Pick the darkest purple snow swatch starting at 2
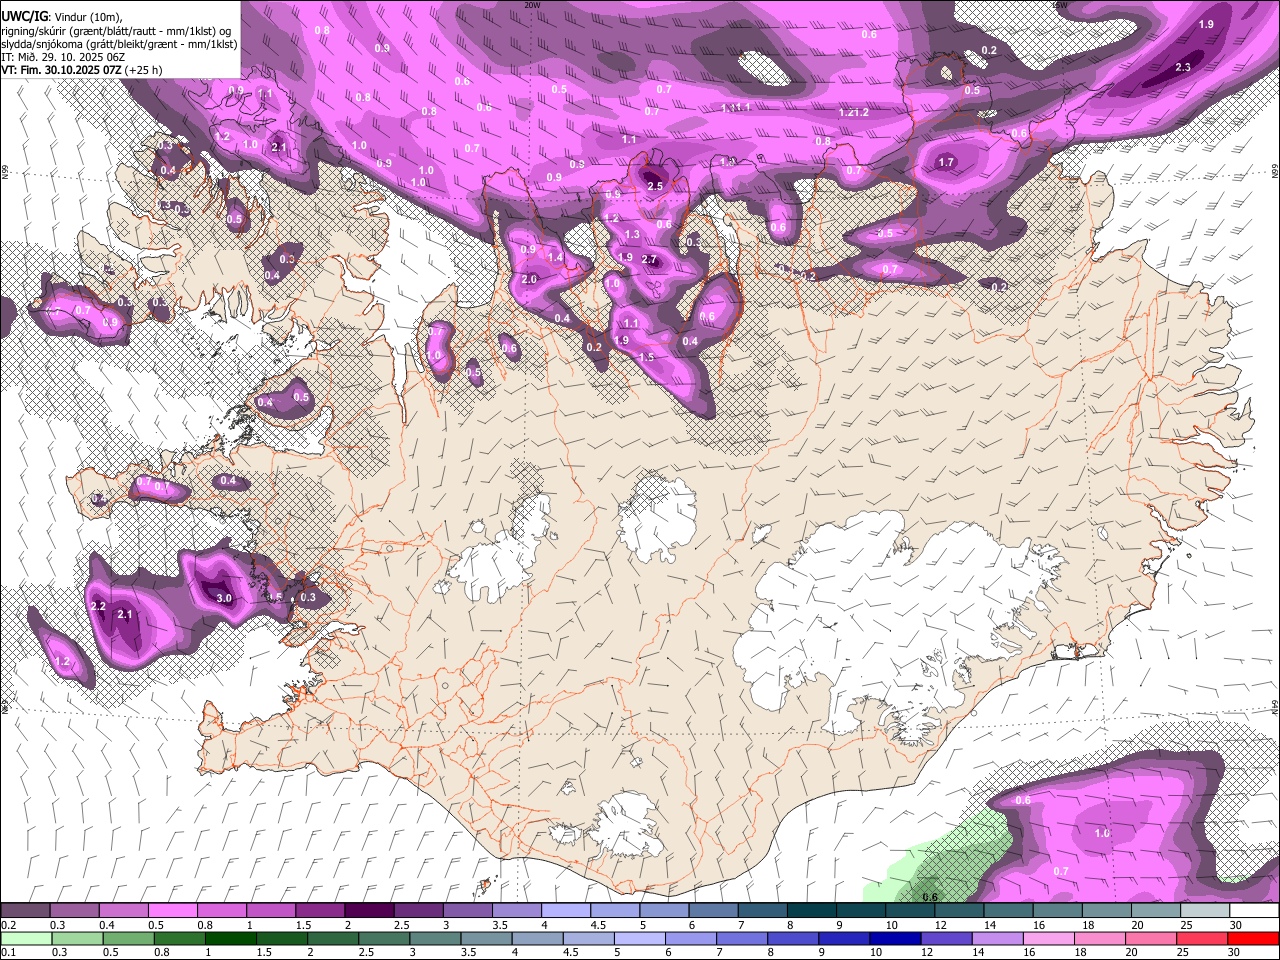1280x960 pixels. point(368,910)
